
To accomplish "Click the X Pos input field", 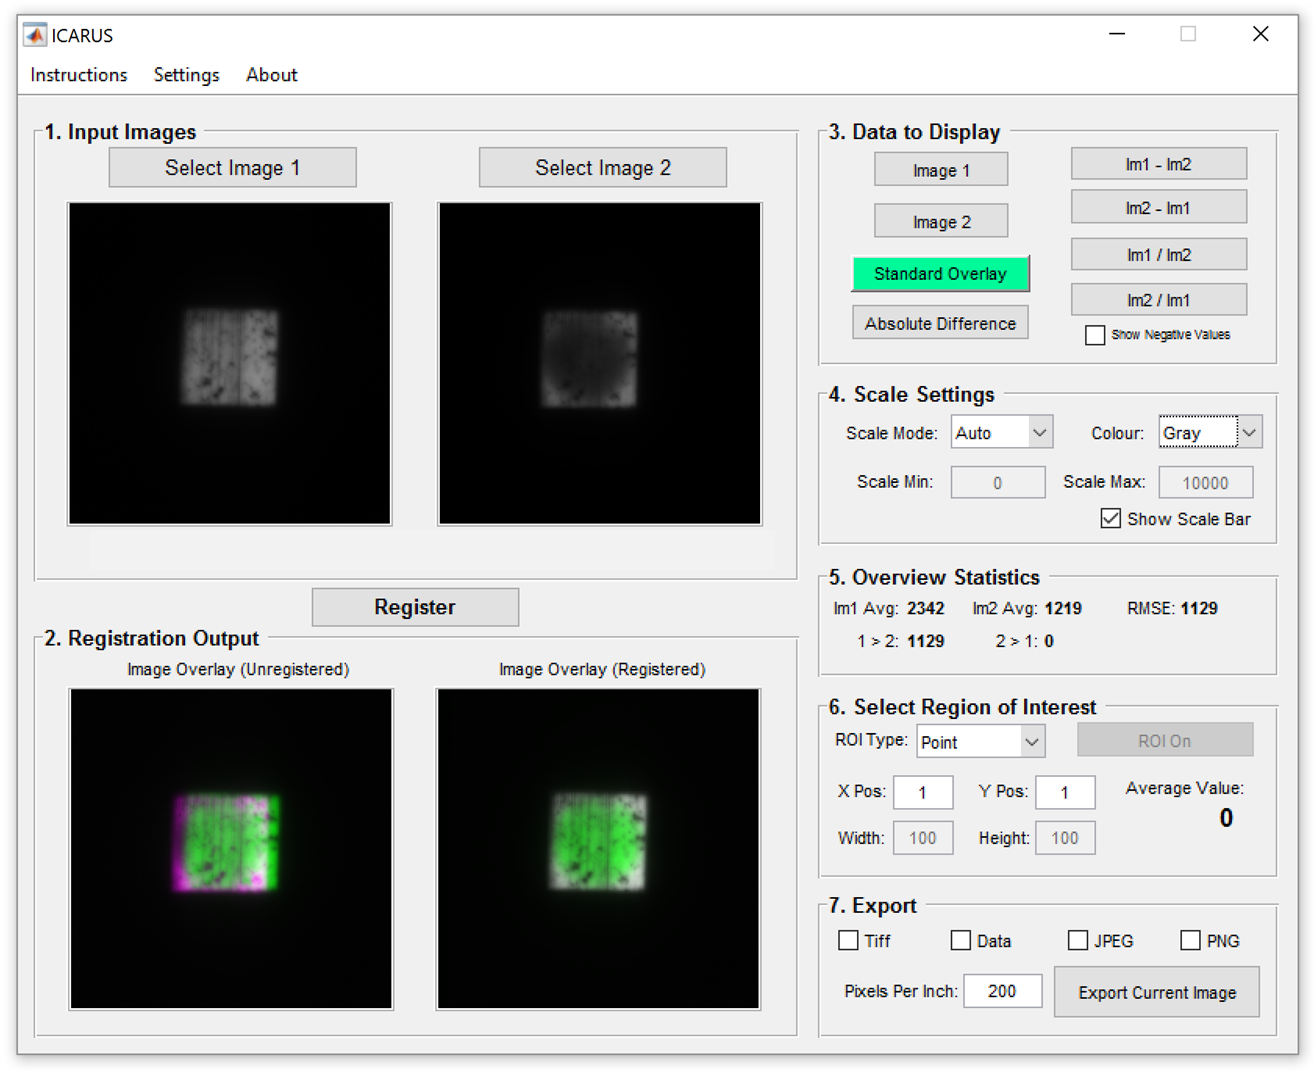I will pyautogui.click(x=922, y=792).
